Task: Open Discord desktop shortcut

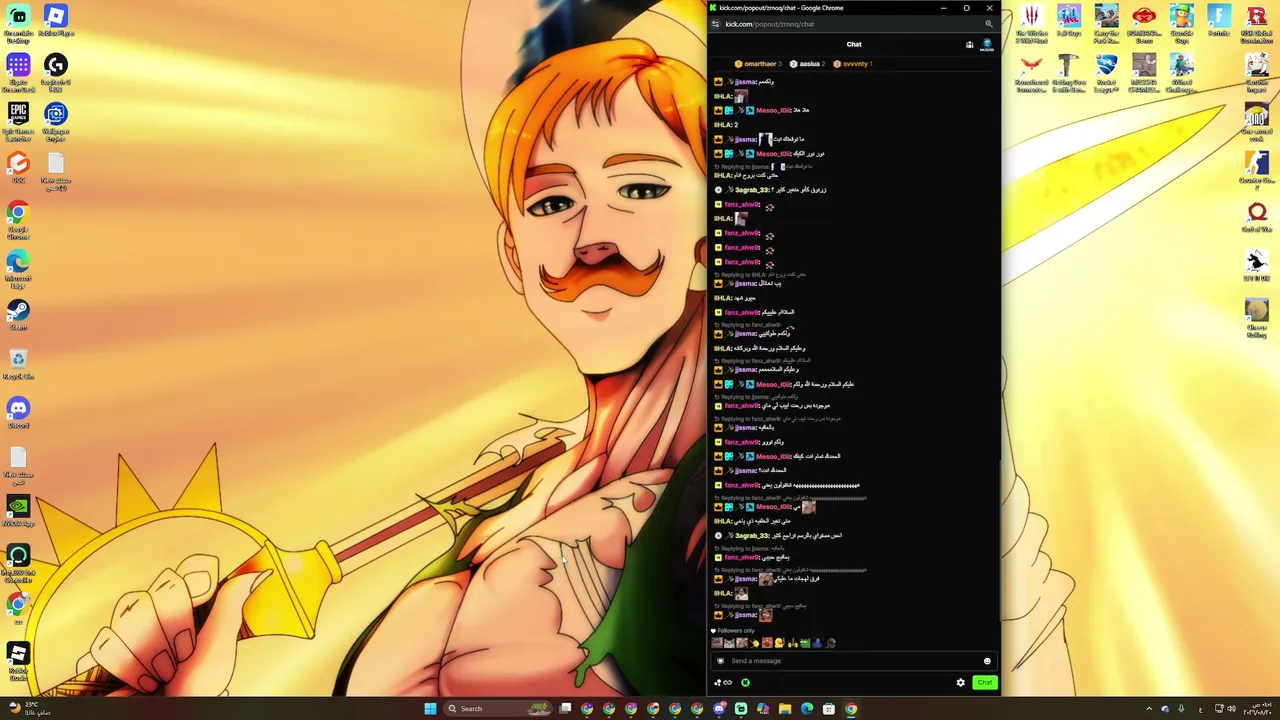Action: [18, 413]
